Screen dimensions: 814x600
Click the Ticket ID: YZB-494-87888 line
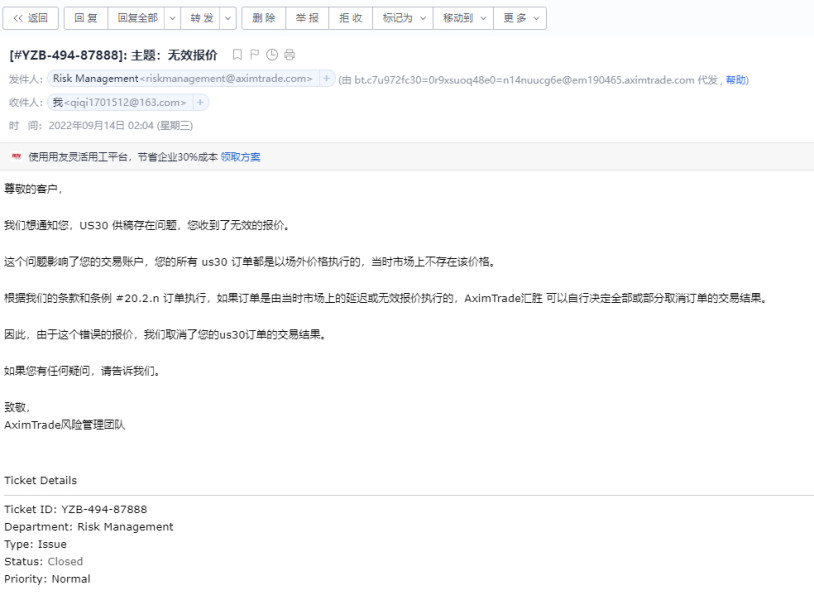pyautogui.click(x=76, y=509)
